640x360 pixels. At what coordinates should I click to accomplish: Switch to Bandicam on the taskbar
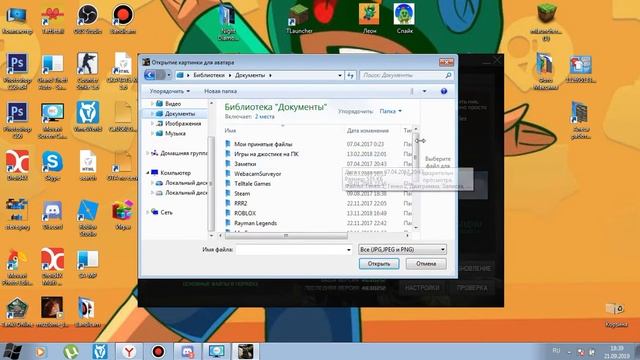158,351
